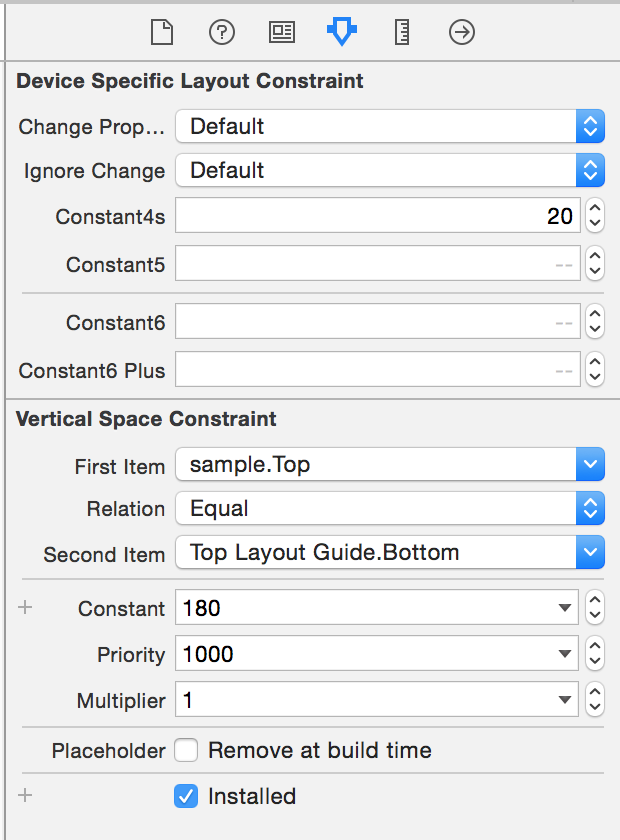The height and width of the screenshot is (840, 620).
Task: Uncheck the Installed checkbox
Action: 186,796
